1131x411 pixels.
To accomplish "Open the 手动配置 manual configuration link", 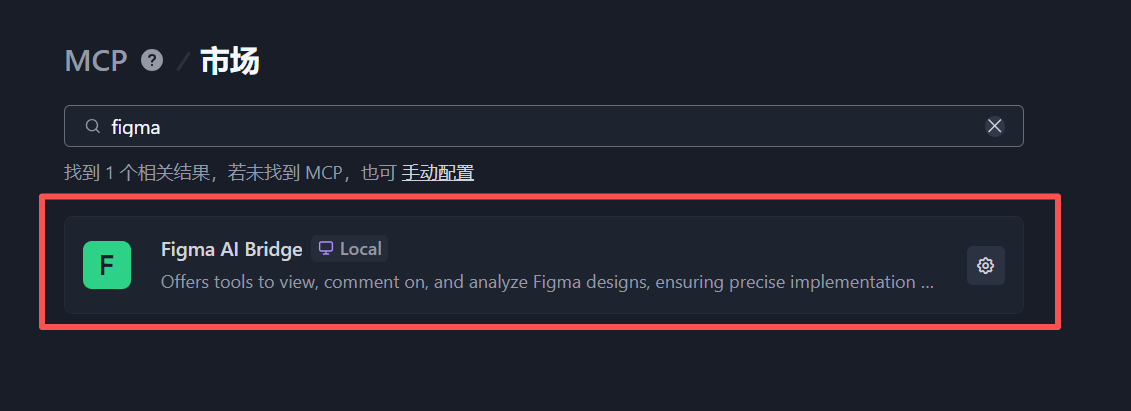I will [x=437, y=173].
